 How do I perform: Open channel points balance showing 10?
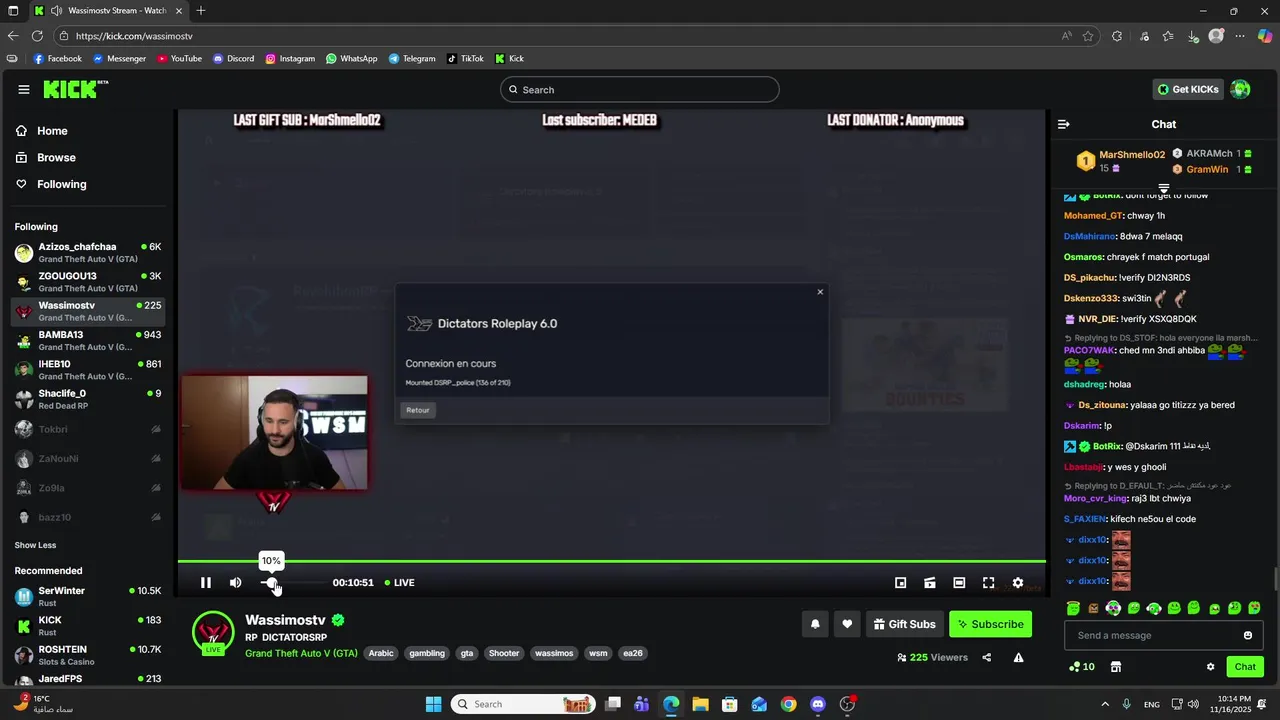[x=1082, y=667]
